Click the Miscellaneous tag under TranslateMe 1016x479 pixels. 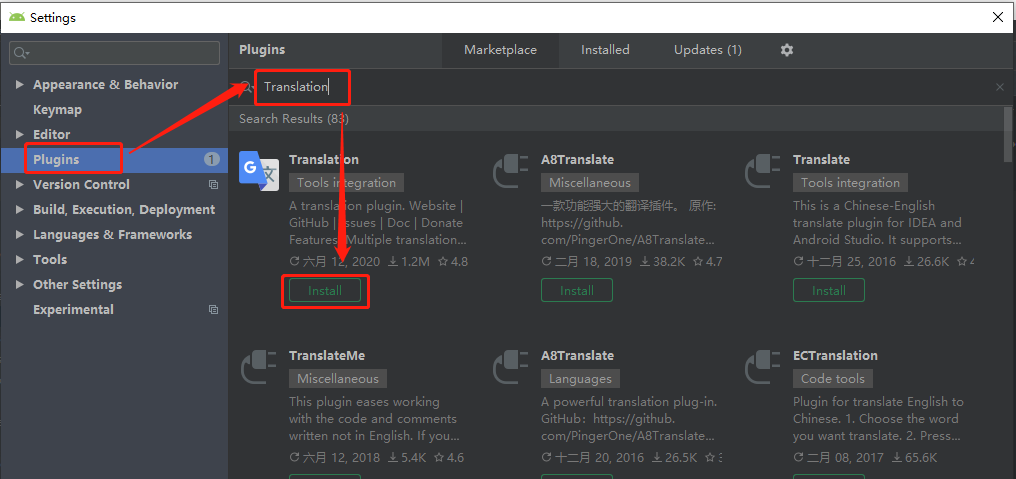[x=338, y=379]
